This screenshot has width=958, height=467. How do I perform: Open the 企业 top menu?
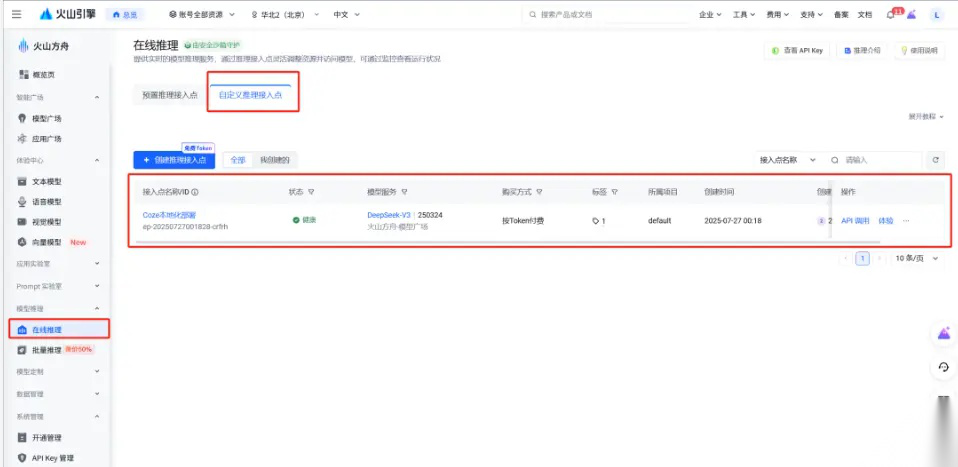(x=710, y=15)
